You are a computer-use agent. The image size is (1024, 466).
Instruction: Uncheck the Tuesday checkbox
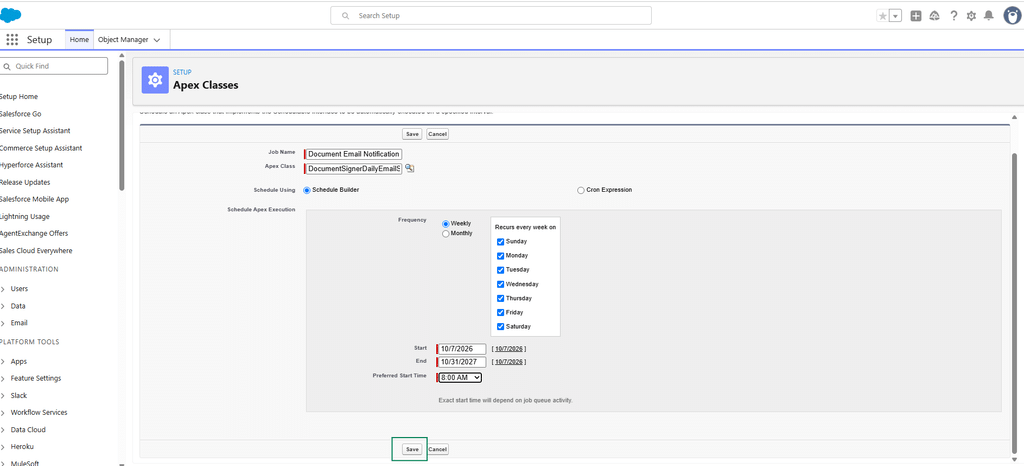point(500,270)
